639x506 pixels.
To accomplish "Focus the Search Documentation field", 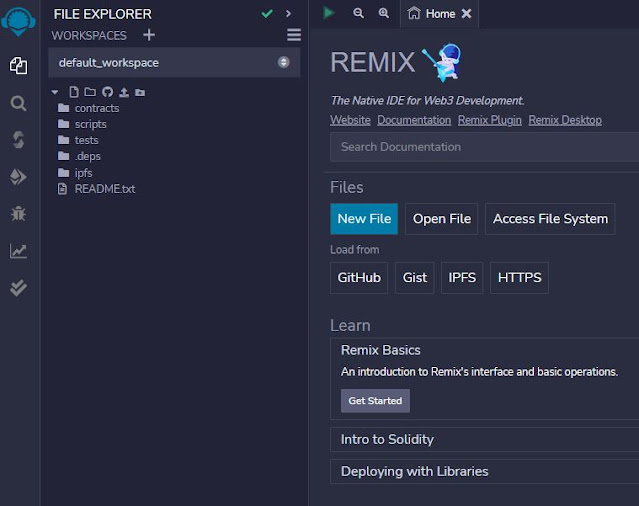I will [485, 147].
